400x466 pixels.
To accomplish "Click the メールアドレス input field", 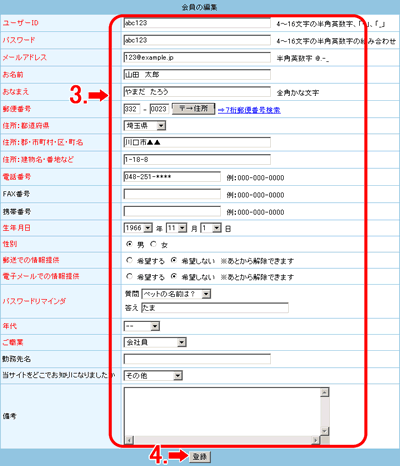I will tap(197, 58).
